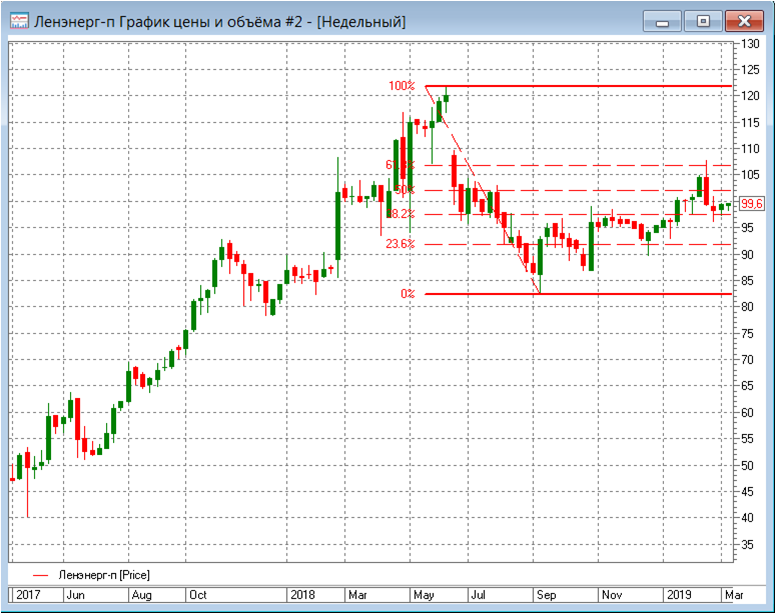Click the 2018 label on the time axis
Screen dimensions: 776x614
click(x=302, y=594)
